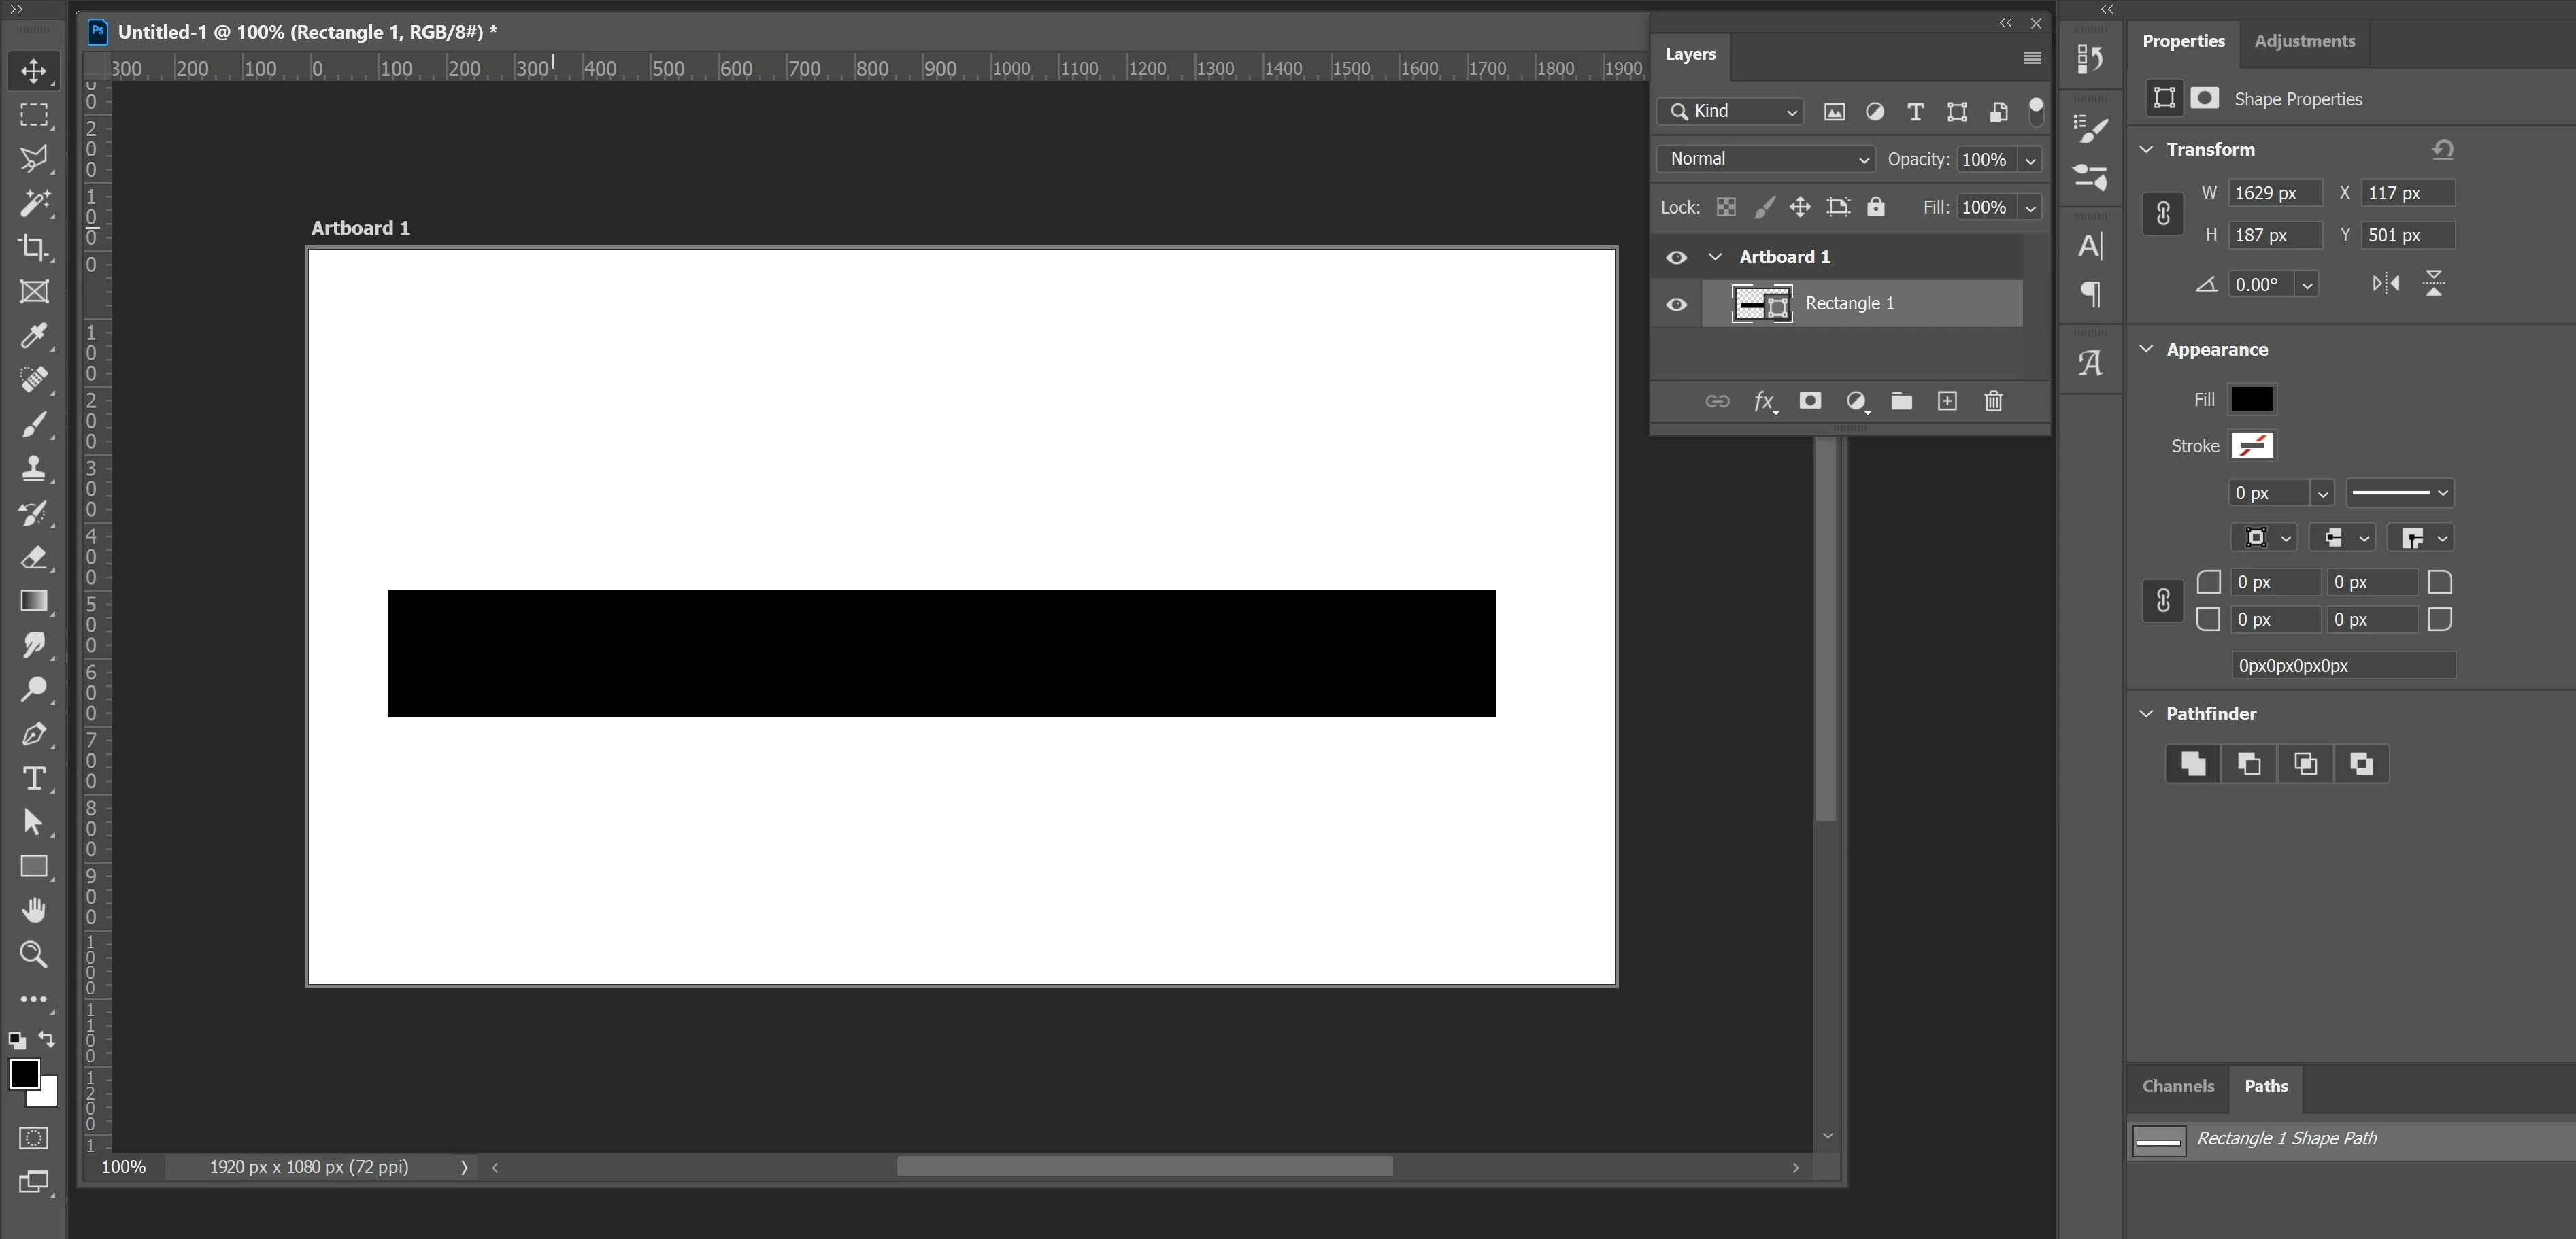Click the Artboard 1 label on canvas
The width and height of the screenshot is (2576, 1239).
(x=360, y=228)
